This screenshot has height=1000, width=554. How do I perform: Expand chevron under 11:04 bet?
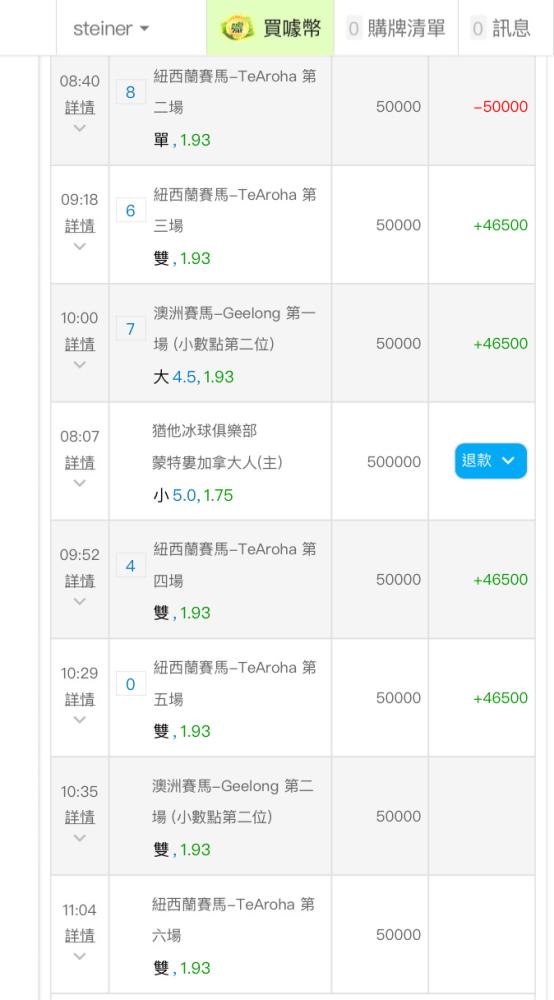[80, 956]
